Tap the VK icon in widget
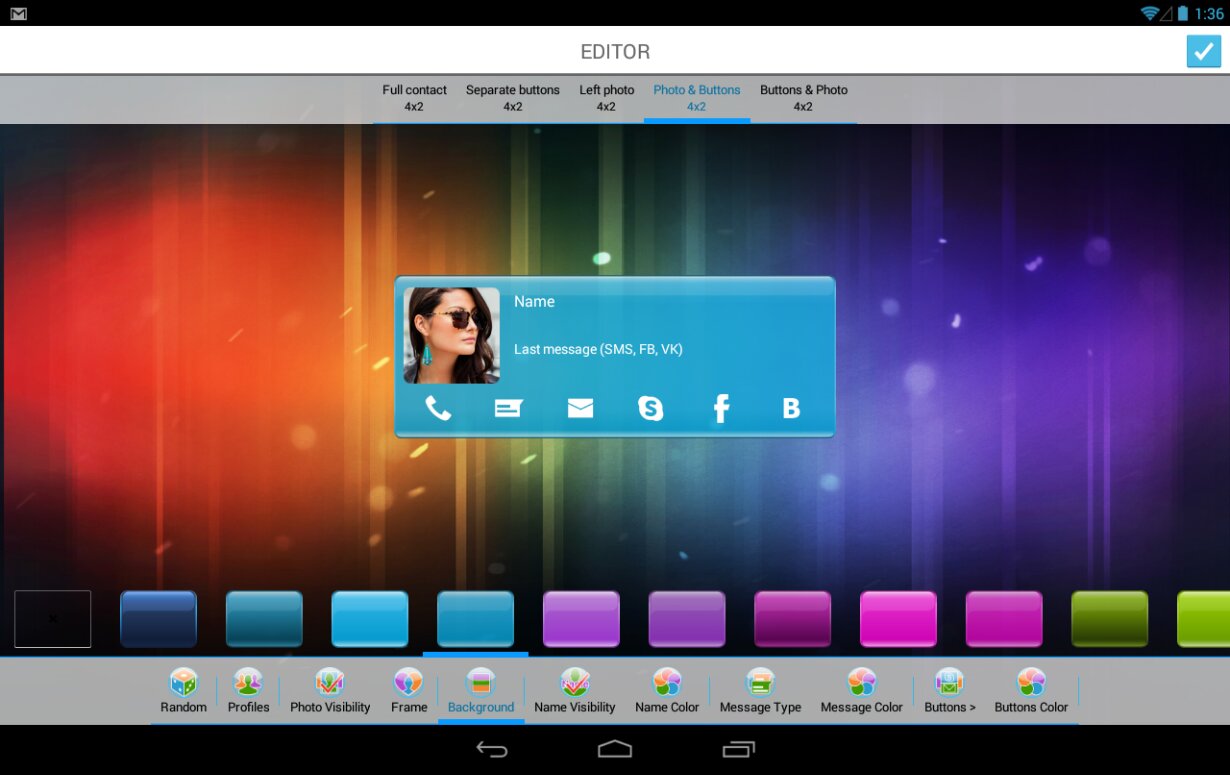Screen dimensions: 1230x775 click(x=791, y=408)
